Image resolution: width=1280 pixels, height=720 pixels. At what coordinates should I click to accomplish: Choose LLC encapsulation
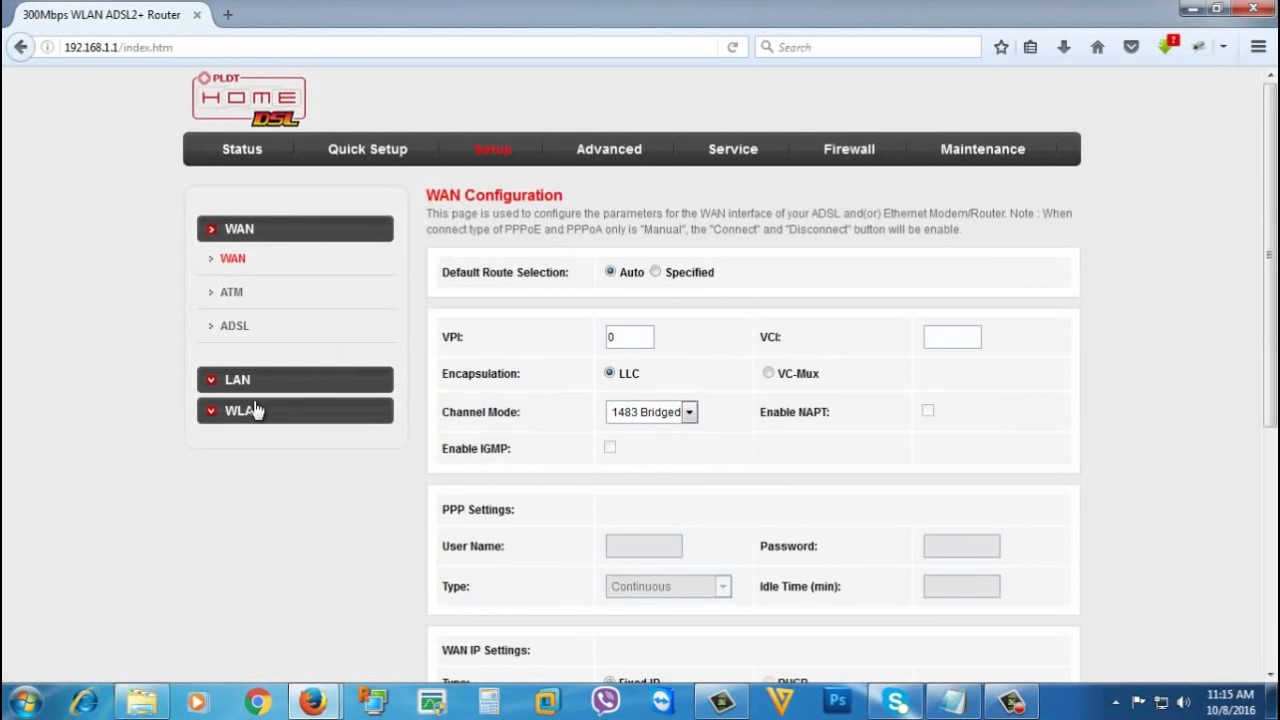[610, 372]
